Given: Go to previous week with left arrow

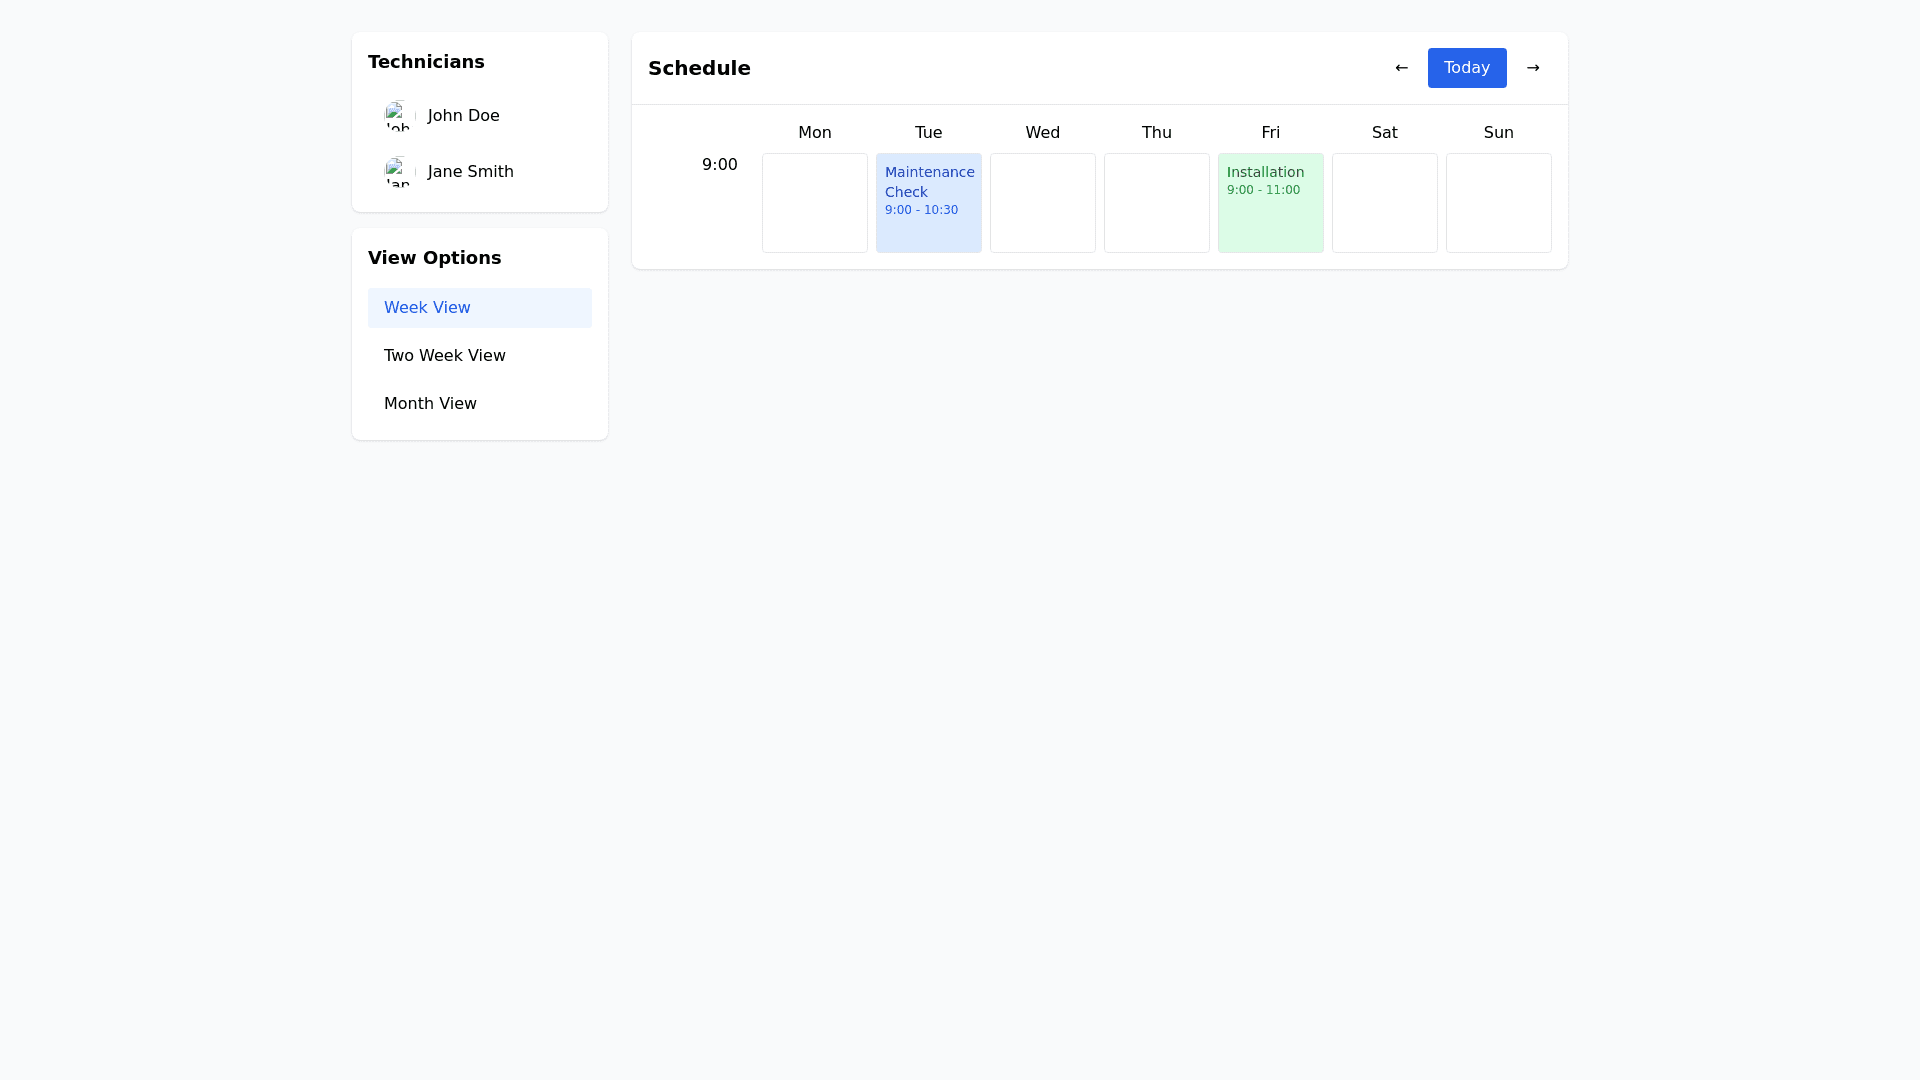Looking at the screenshot, I should (1401, 68).
